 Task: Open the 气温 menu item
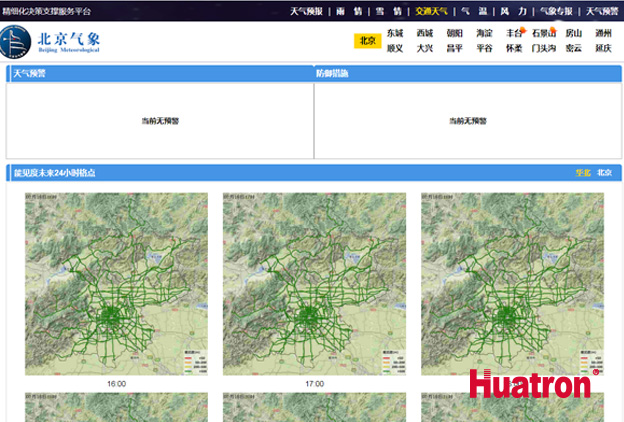pos(471,12)
